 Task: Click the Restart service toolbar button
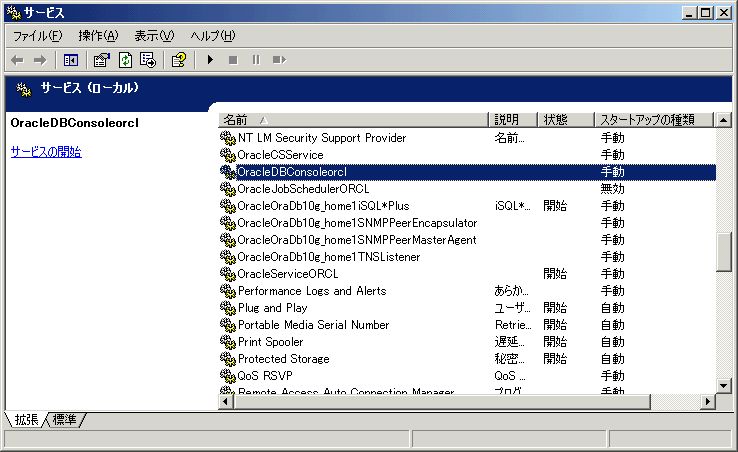pyautogui.click(x=279, y=60)
